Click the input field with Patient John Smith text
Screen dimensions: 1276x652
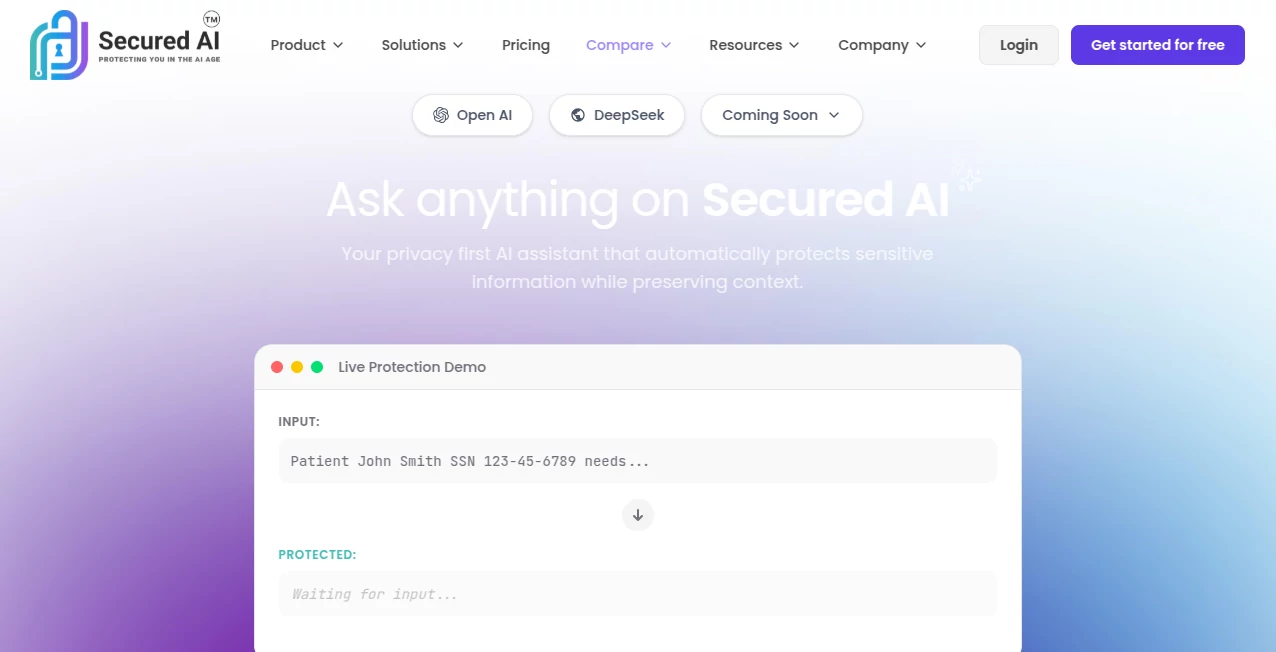tap(637, 461)
